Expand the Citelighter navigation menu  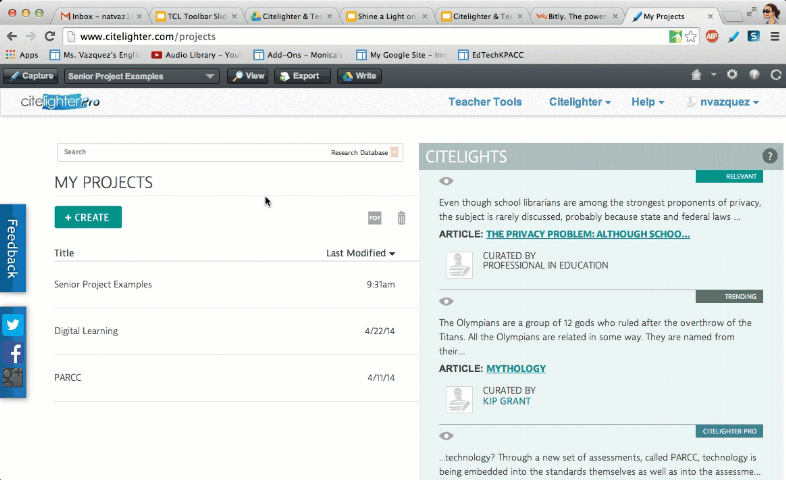click(579, 102)
